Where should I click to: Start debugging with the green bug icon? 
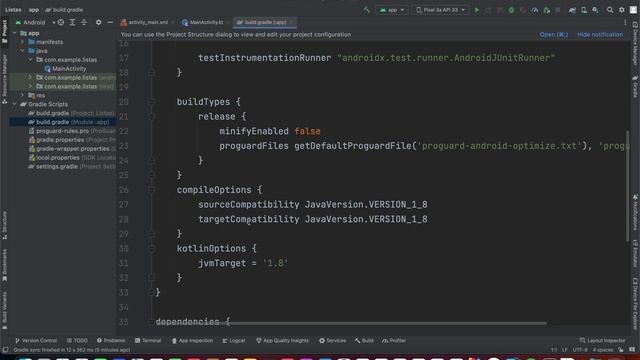click(511, 10)
